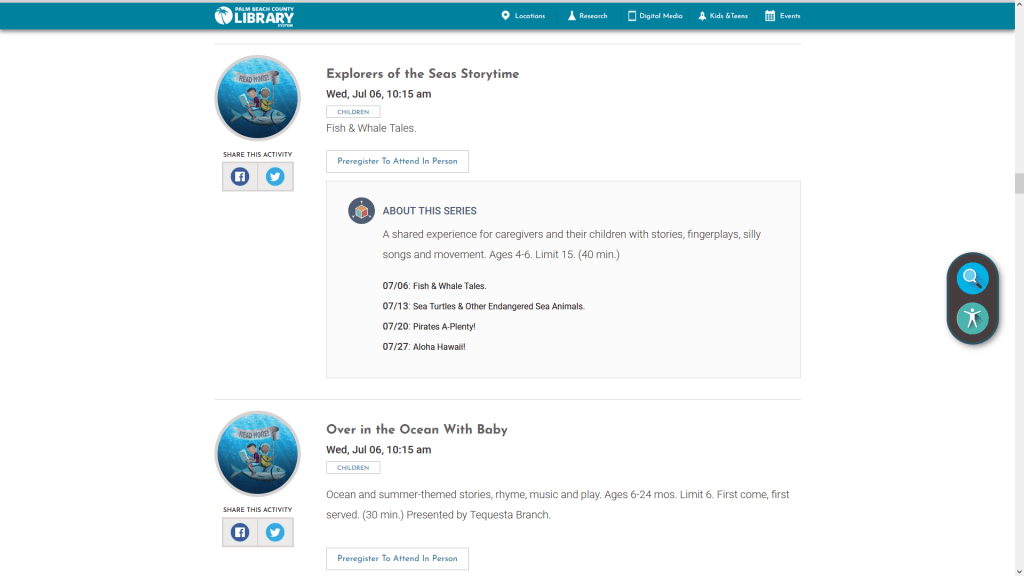Open the Research menu
This screenshot has width=1024, height=576.
(x=586, y=16)
